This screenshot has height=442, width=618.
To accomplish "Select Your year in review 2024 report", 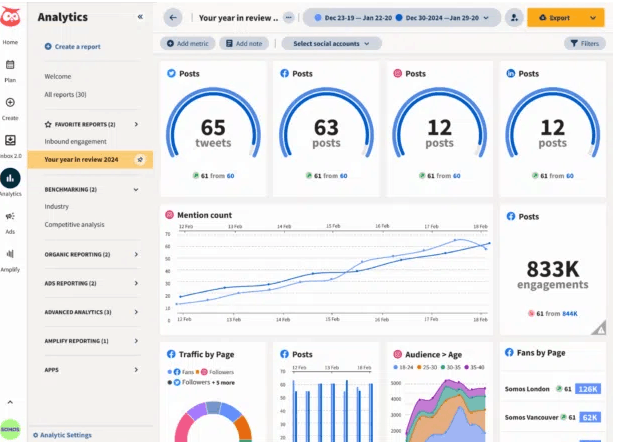I will (x=90, y=160).
